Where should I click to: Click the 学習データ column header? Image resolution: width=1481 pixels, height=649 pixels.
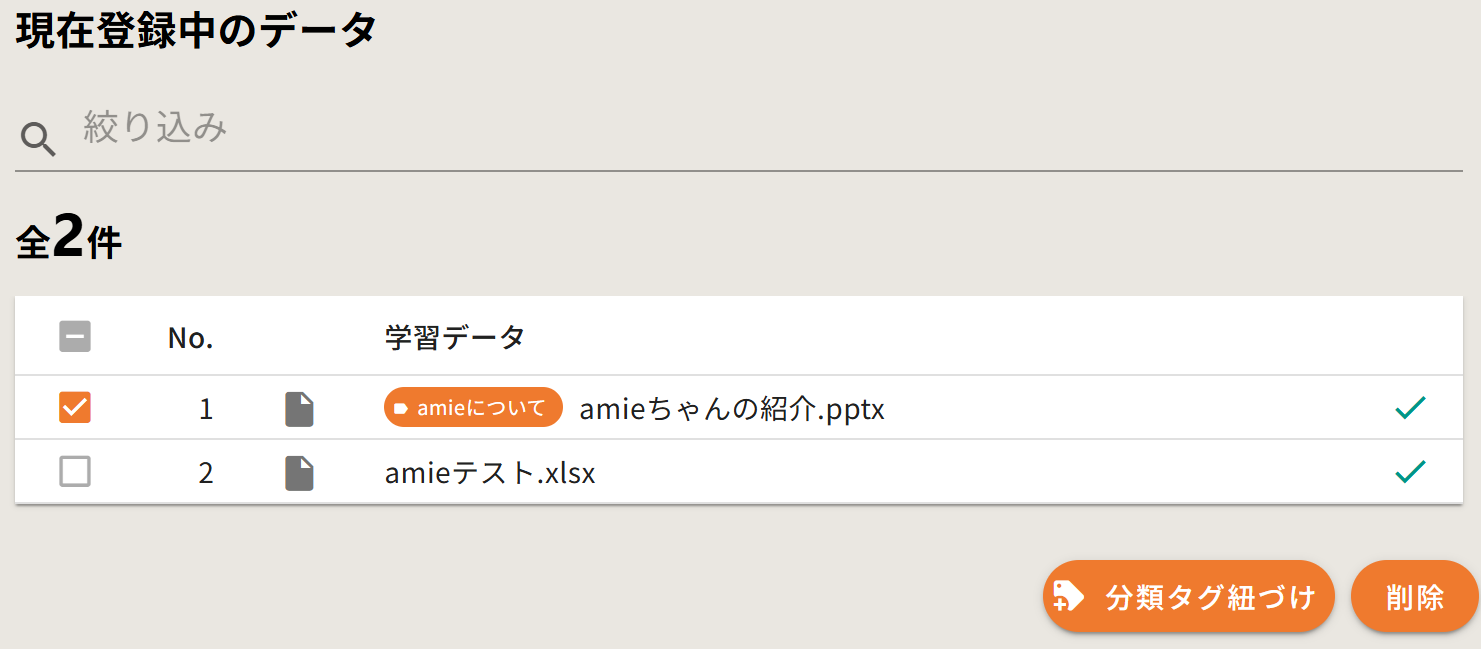click(x=455, y=338)
